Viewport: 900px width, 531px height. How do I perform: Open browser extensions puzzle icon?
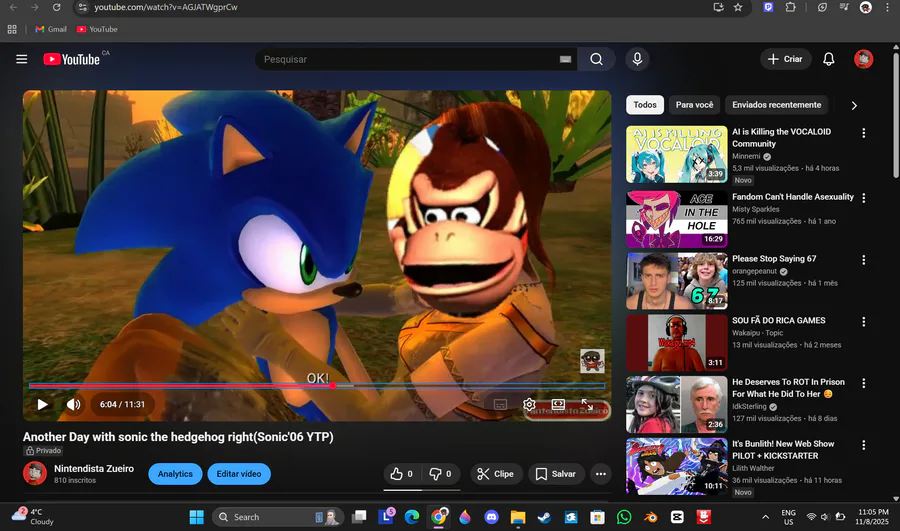[790, 7]
